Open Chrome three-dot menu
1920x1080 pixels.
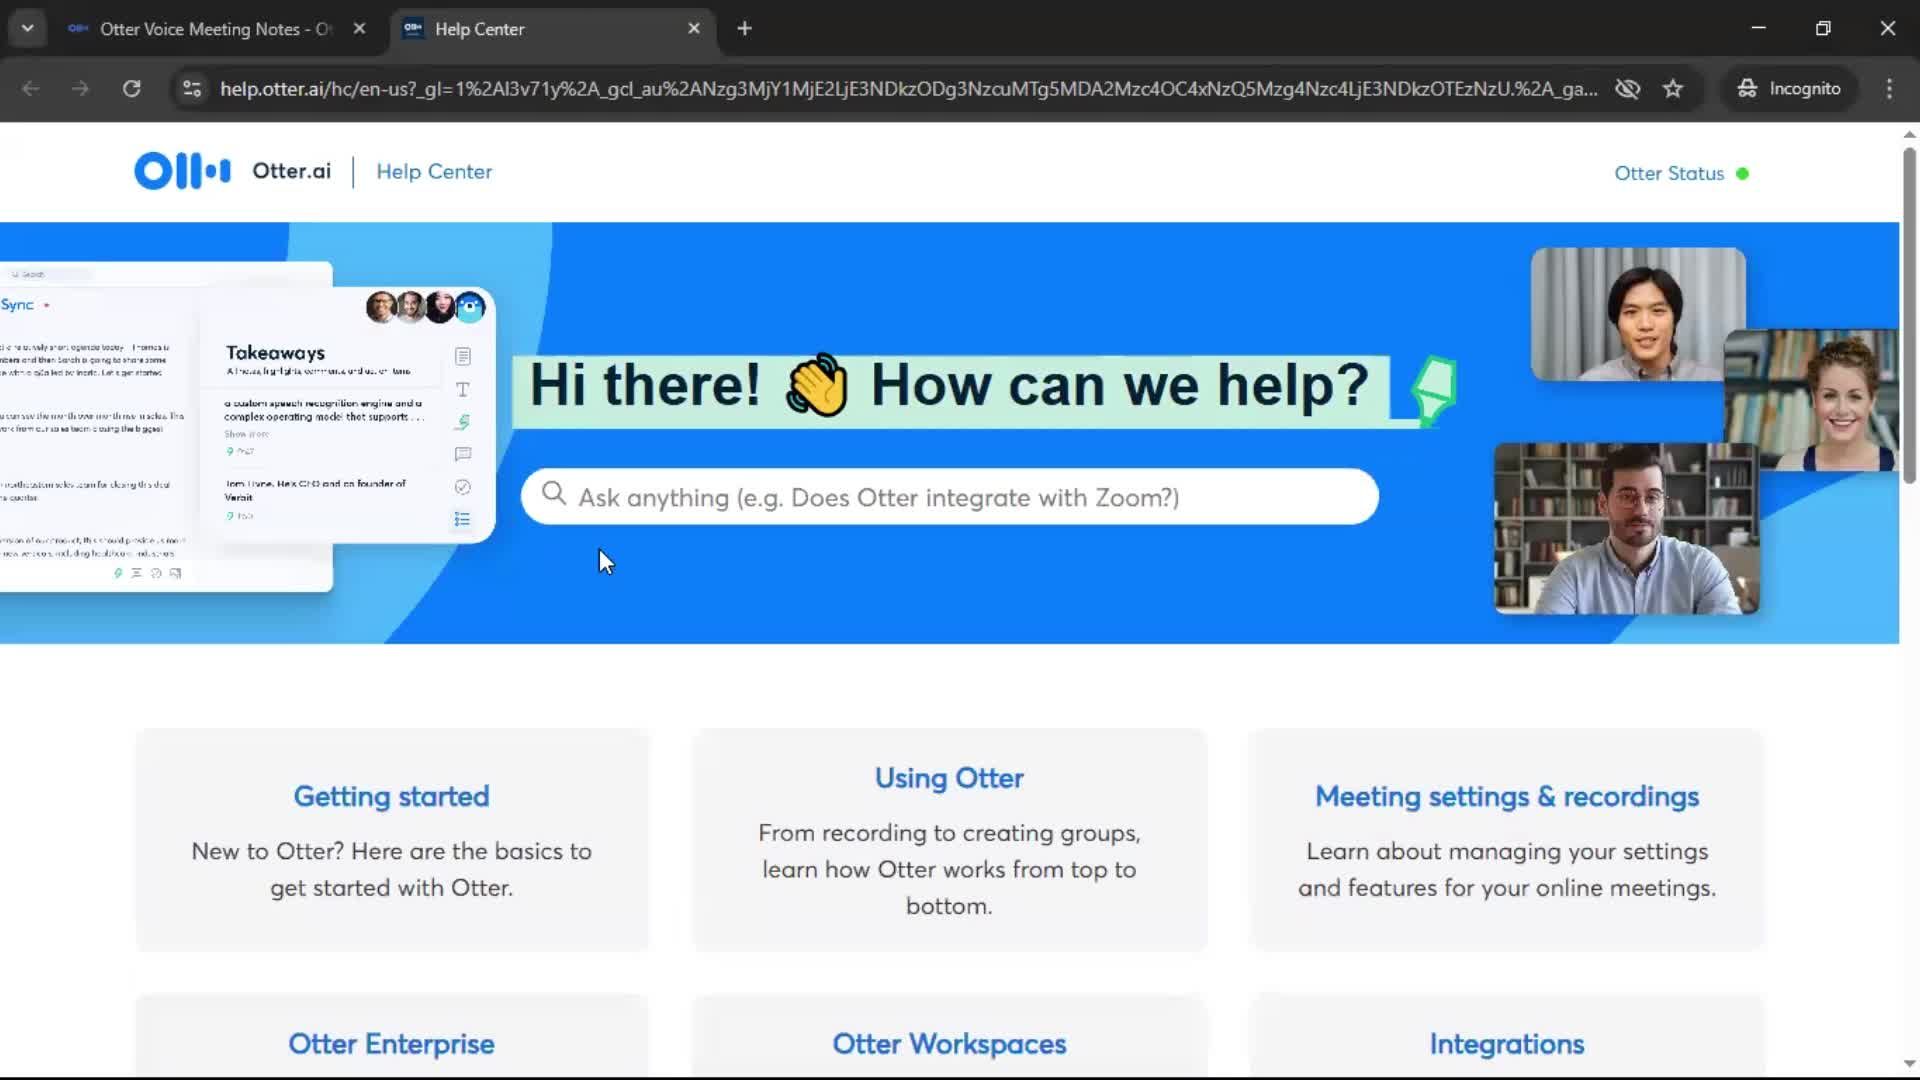coord(1889,88)
